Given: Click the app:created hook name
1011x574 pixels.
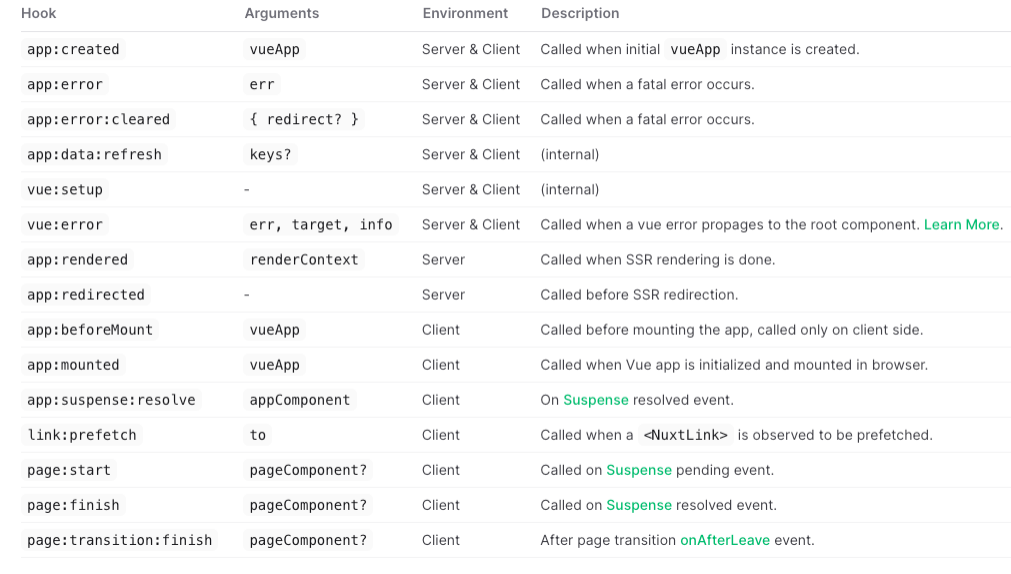Looking at the screenshot, I should [x=73, y=50].
